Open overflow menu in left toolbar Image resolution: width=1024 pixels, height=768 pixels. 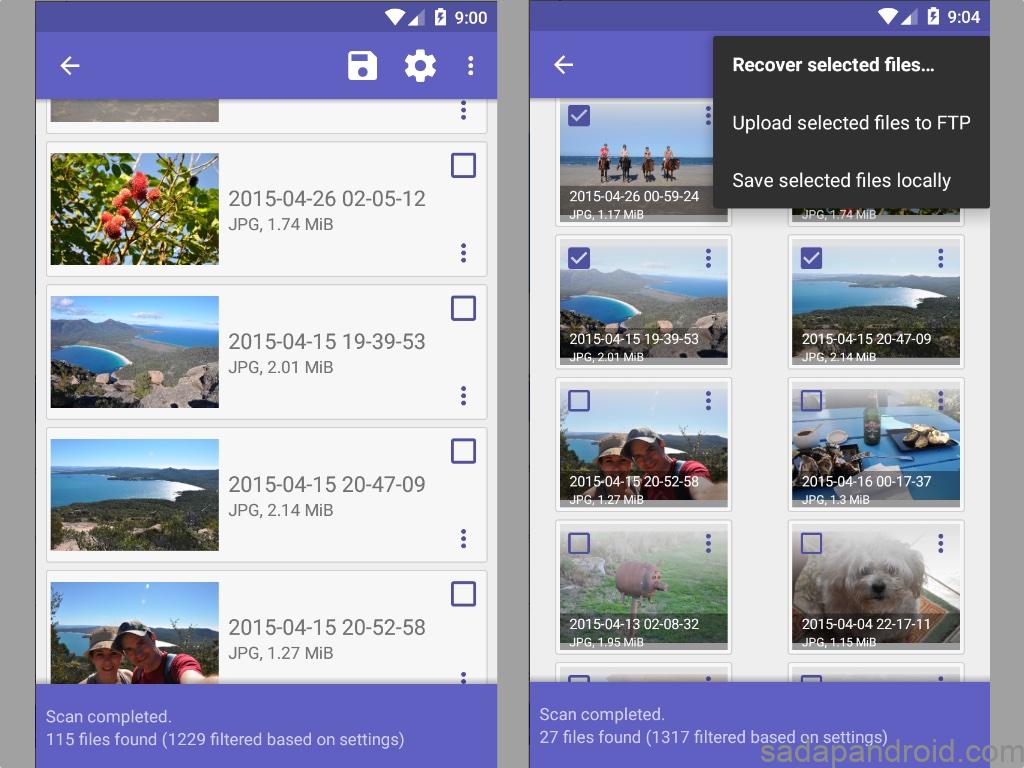pyautogui.click(x=471, y=66)
